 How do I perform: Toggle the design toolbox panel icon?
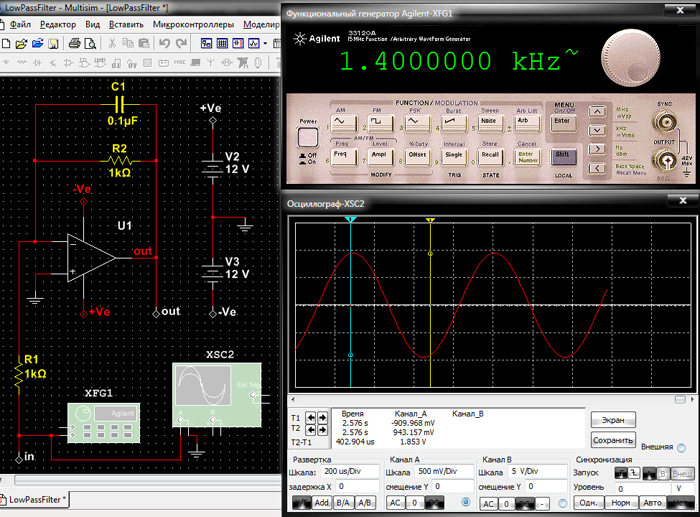(x=206, y=43)
